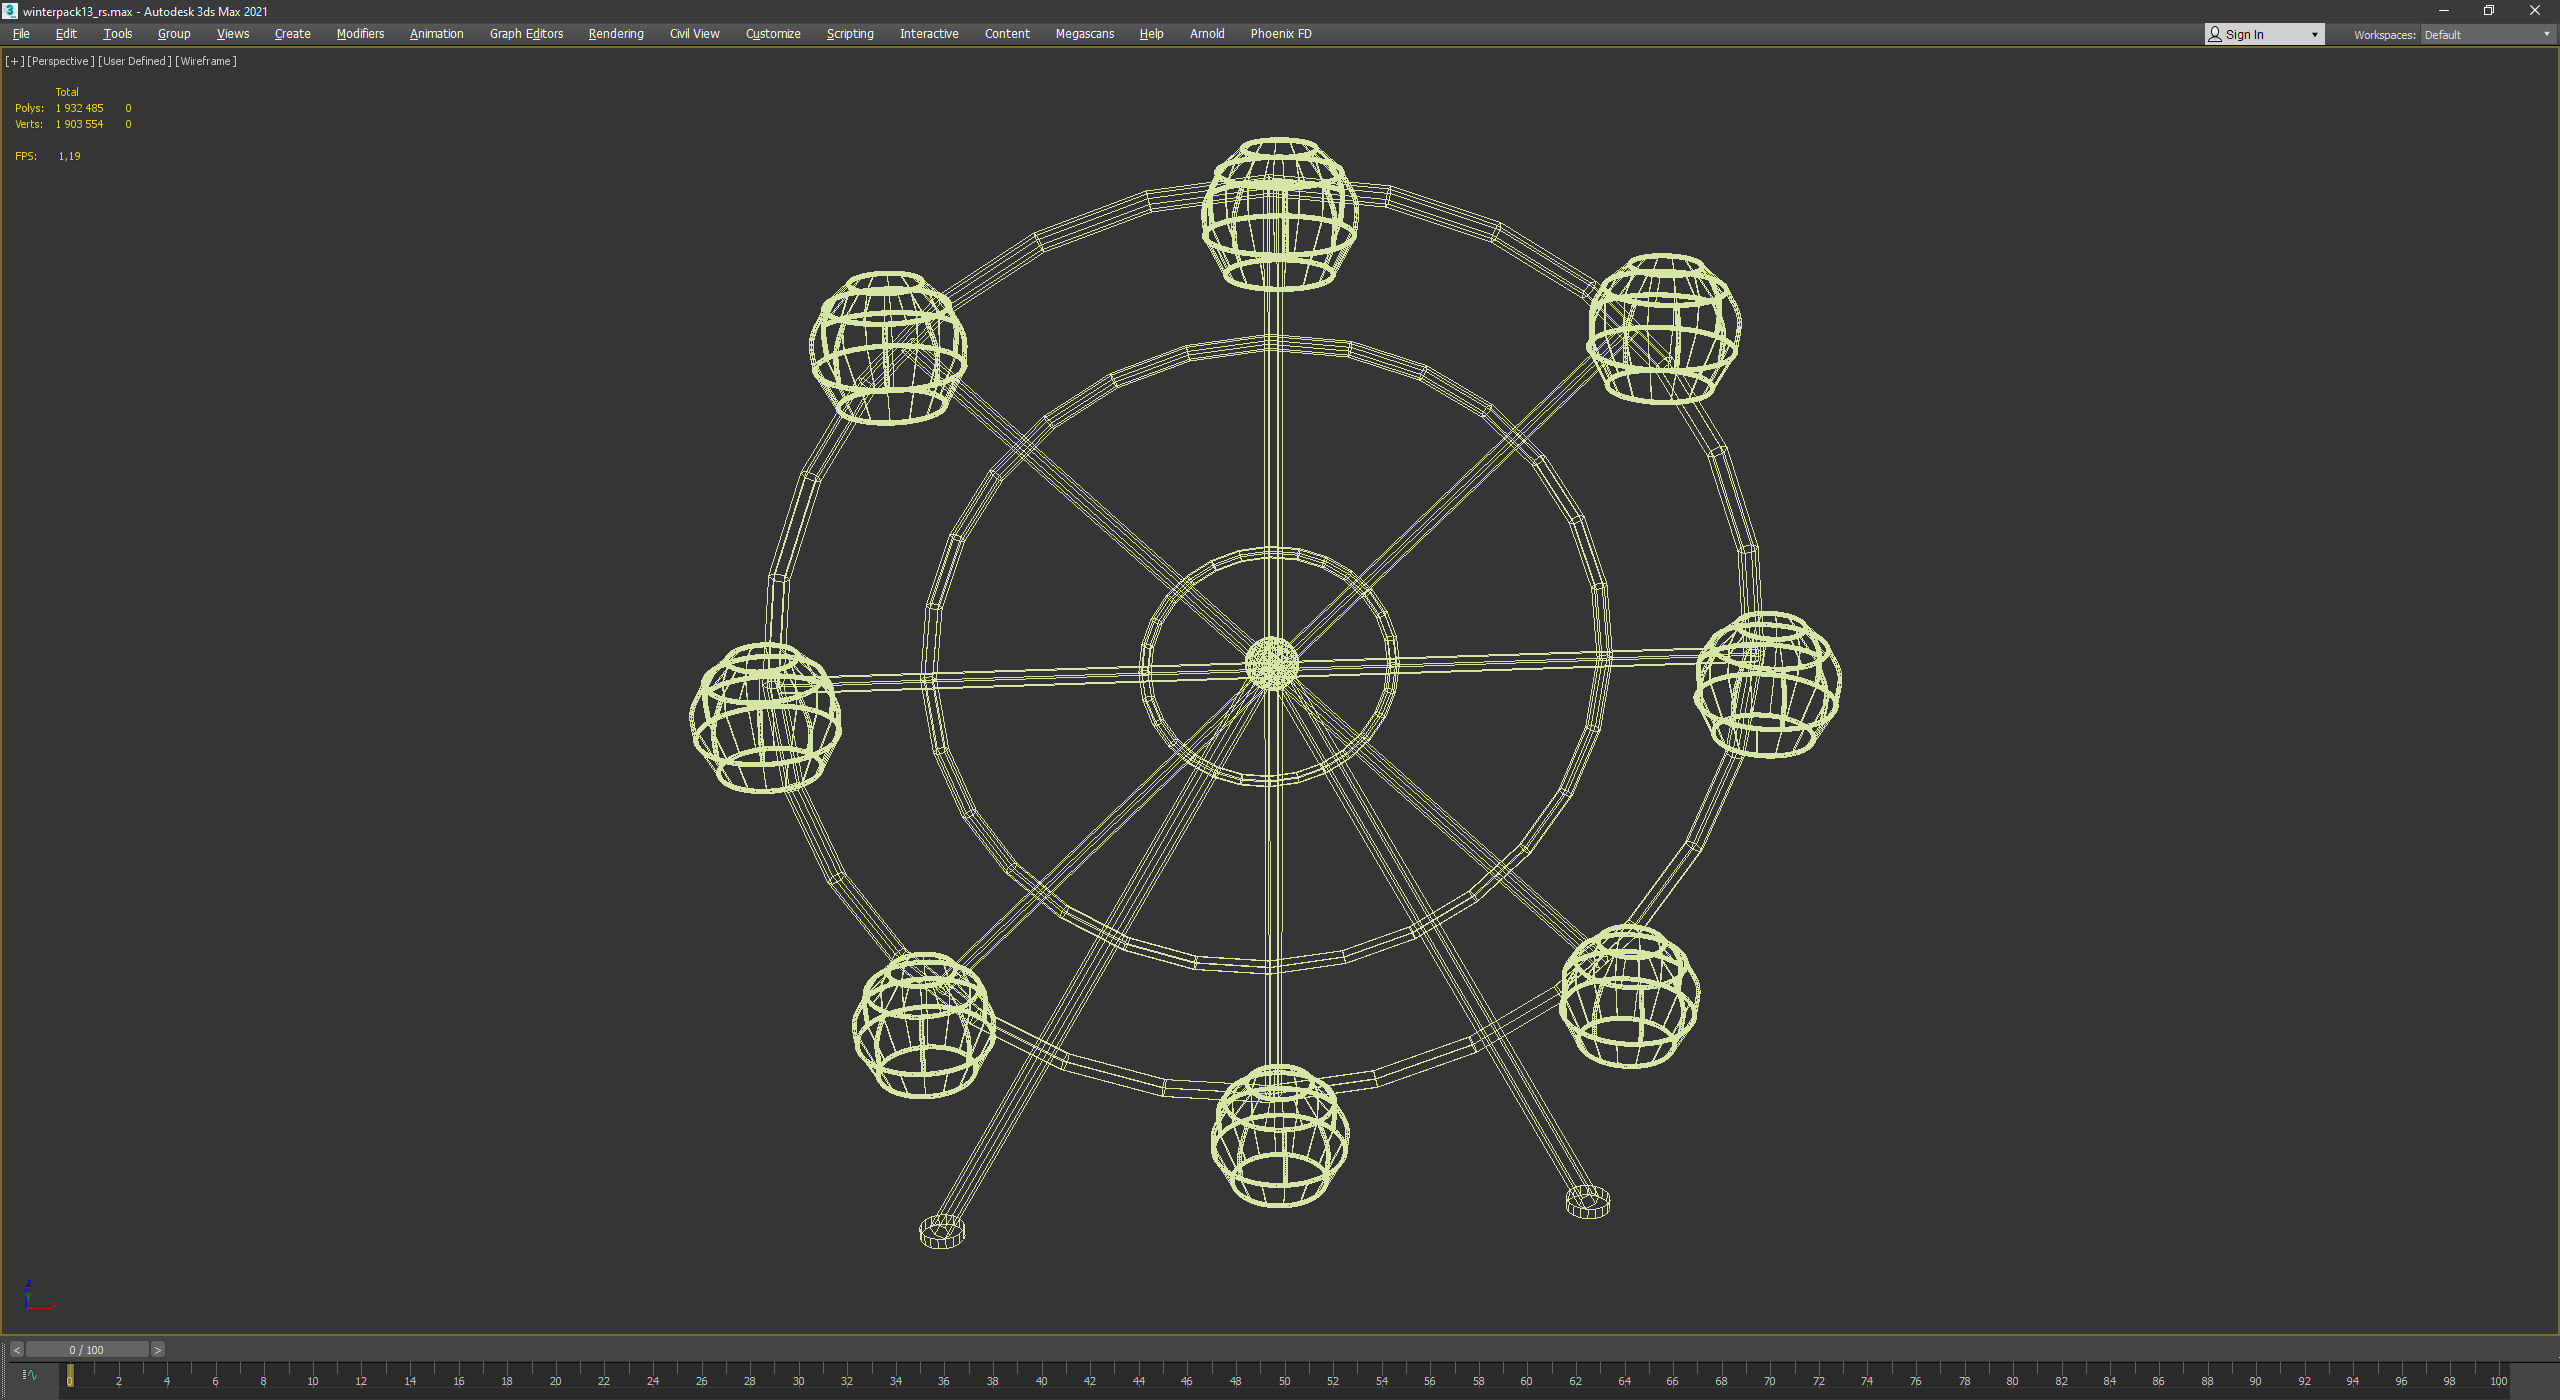Click the Sign In user icon
Viewport: 2560px width, 1400px height.
pos(2215,34)
